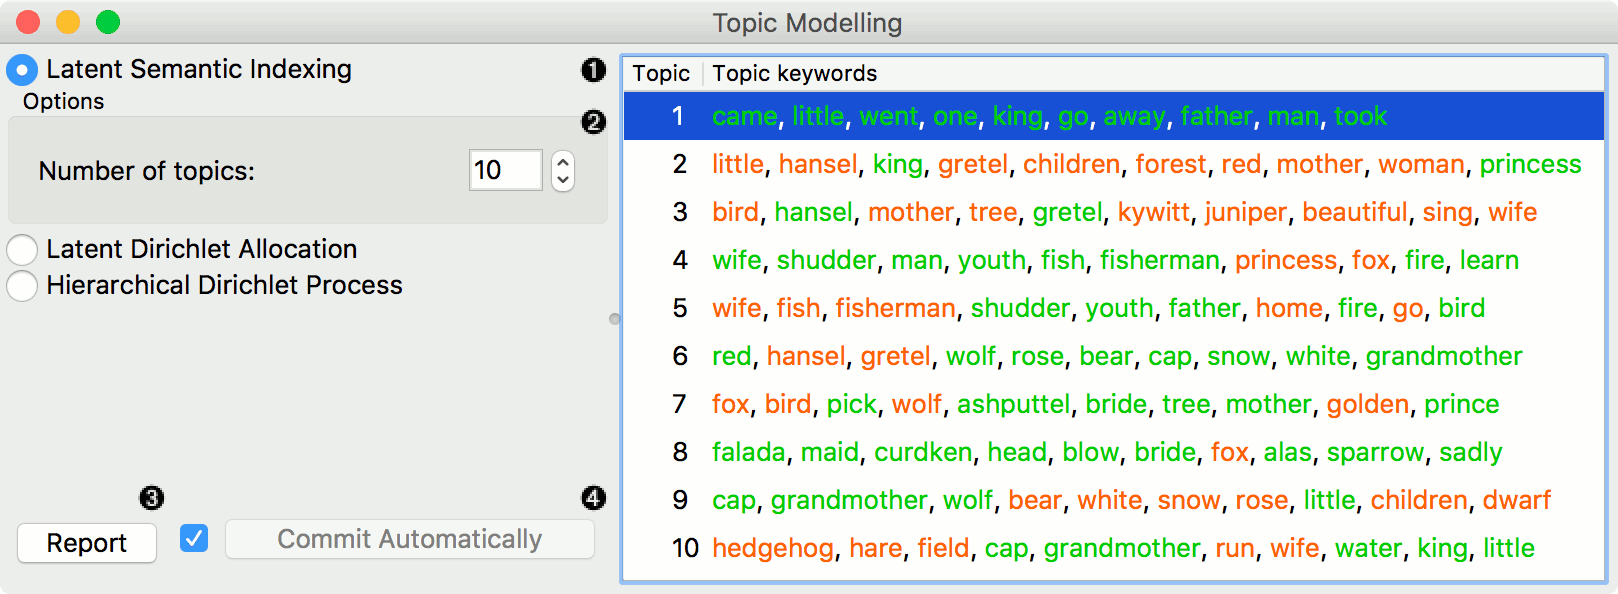The width and height of the screenshot is (1618, 594).
Task: Click the Topic keywords column header
Action: pos(794,73)
